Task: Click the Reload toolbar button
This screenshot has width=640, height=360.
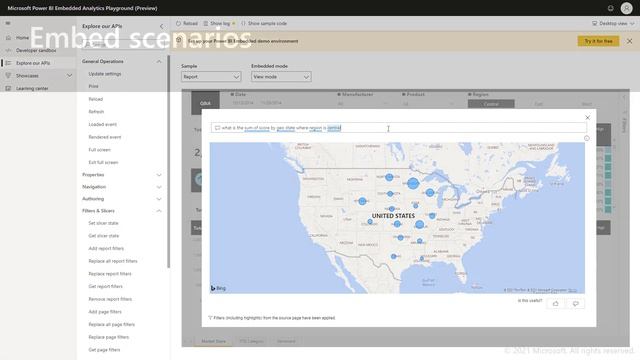Action: (187, 24)
